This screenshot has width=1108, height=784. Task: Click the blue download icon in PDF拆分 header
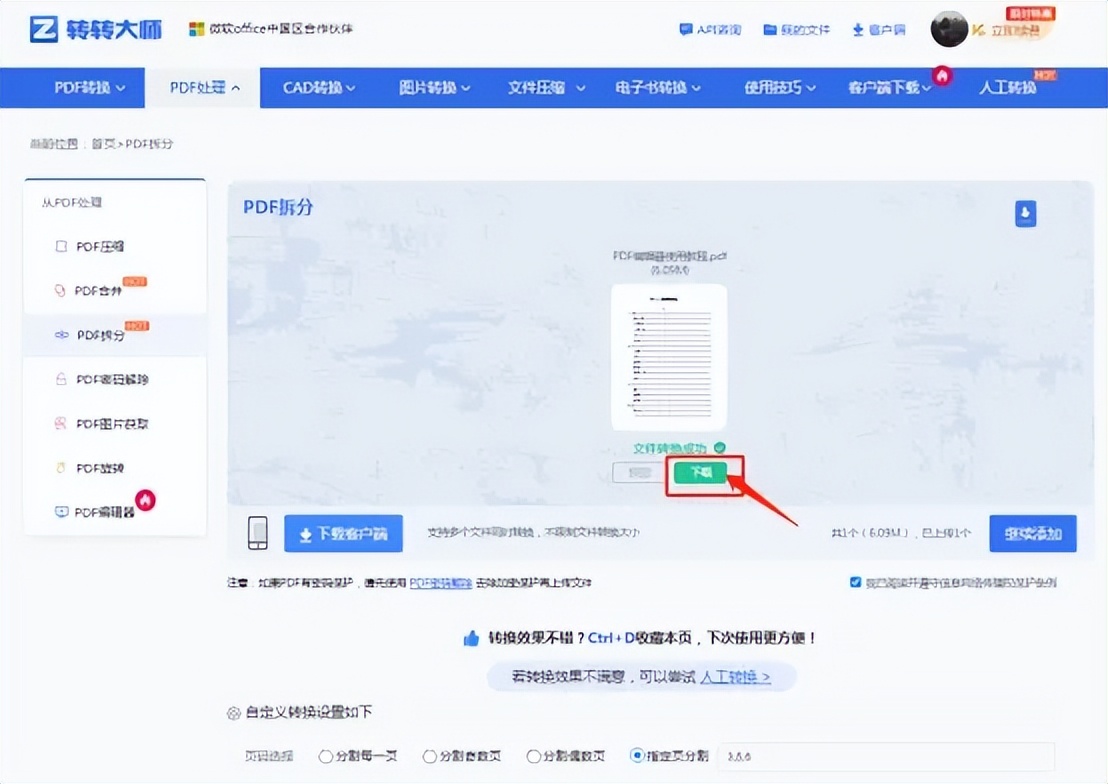coord(1026,213)
